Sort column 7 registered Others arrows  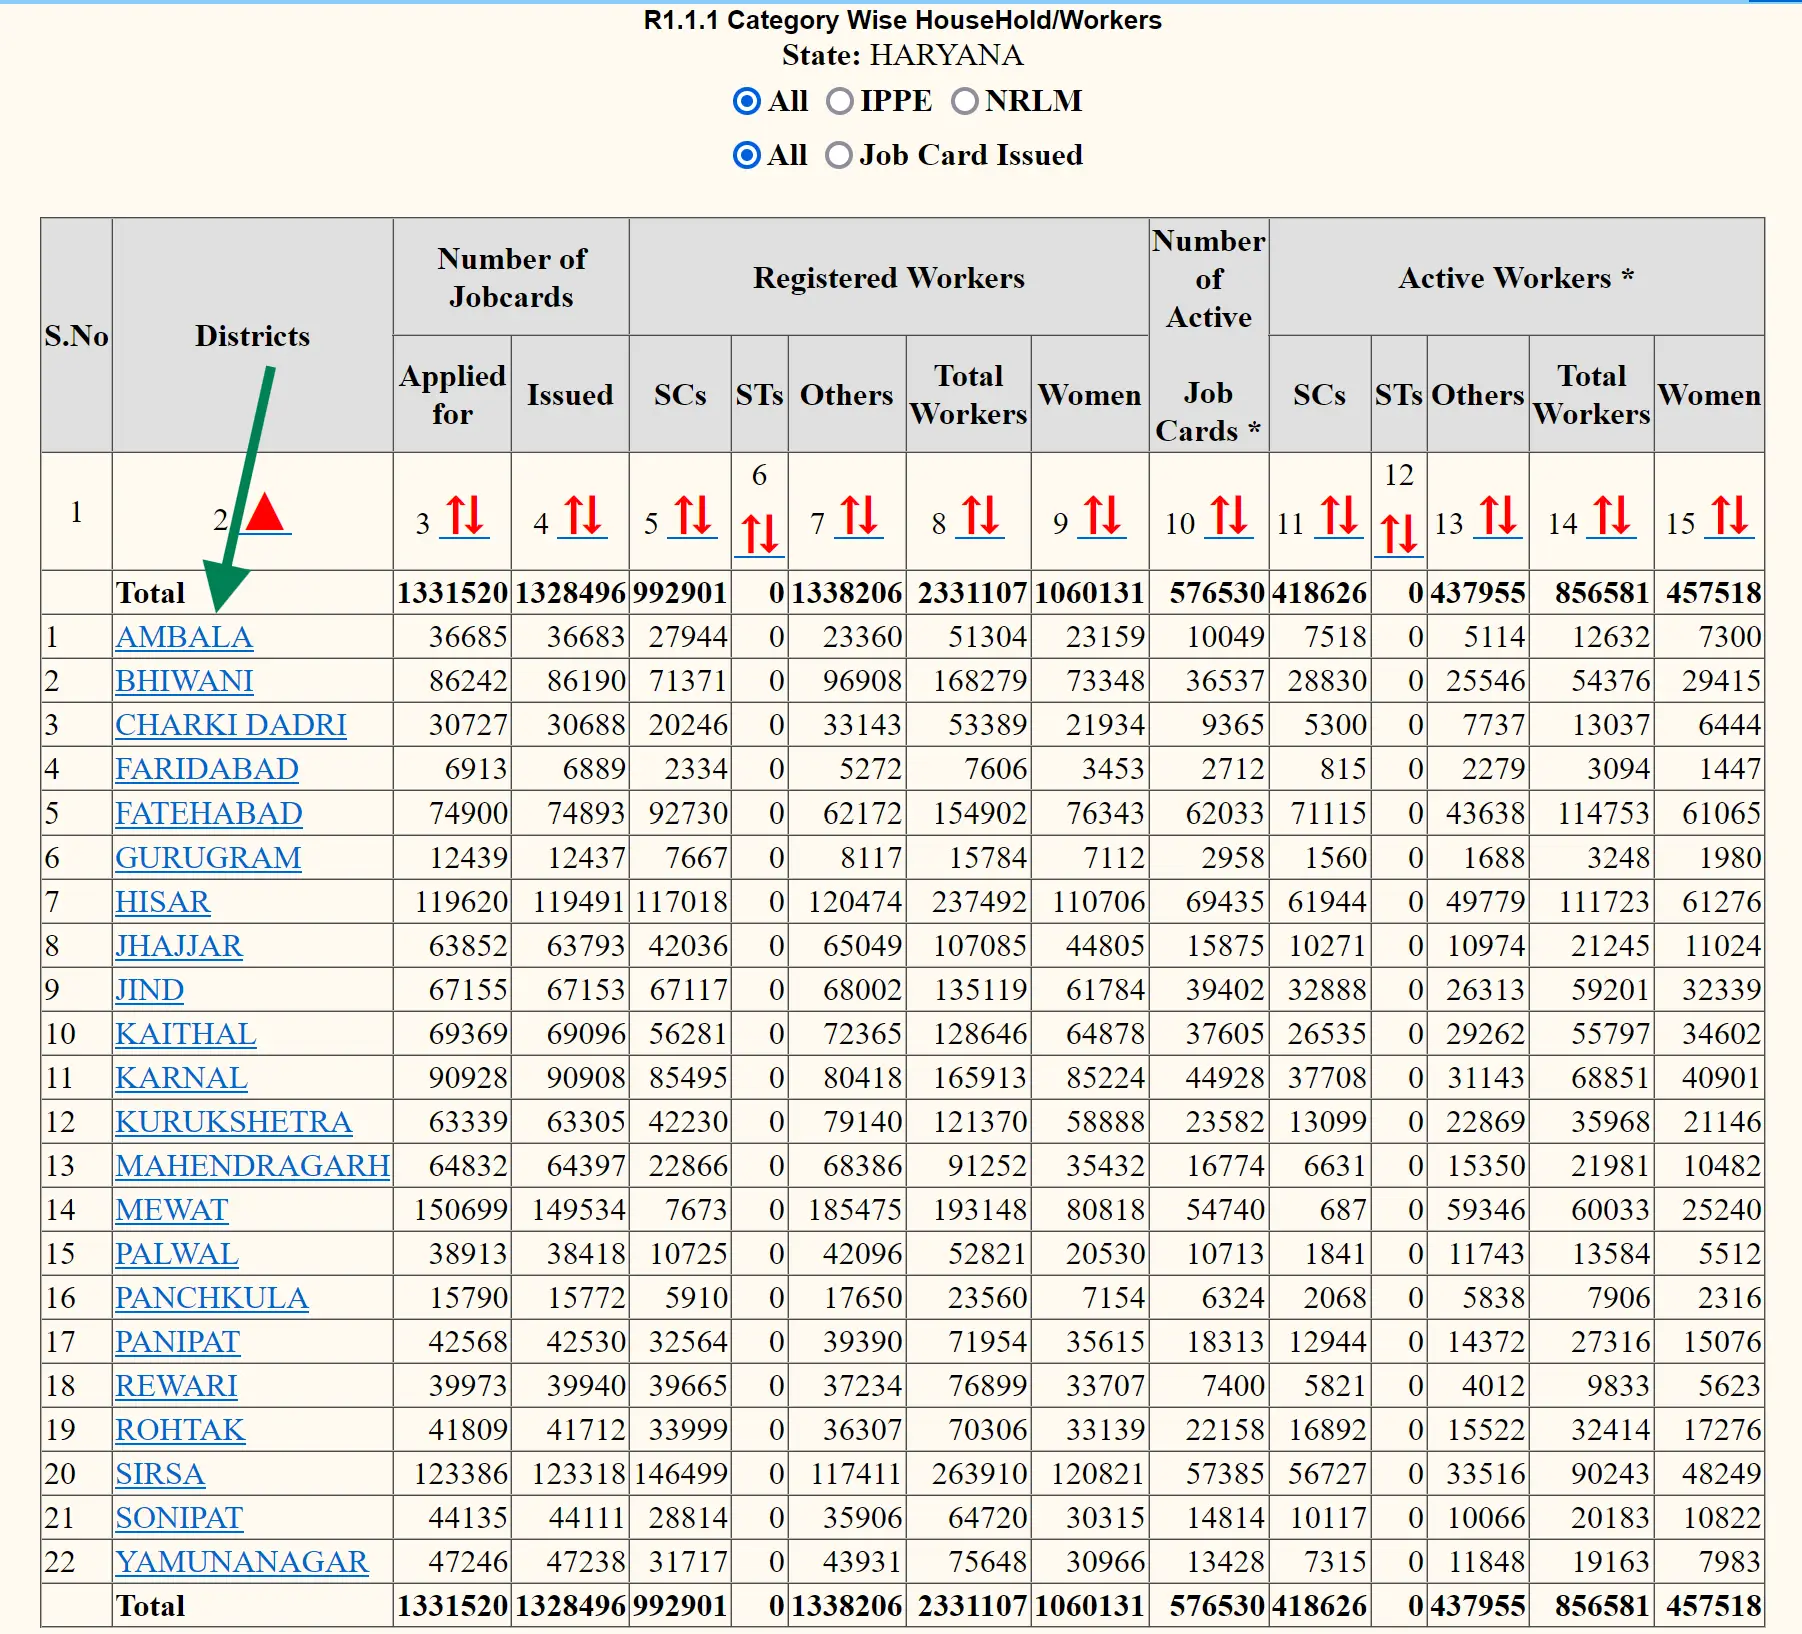click(x=859, y=516)
